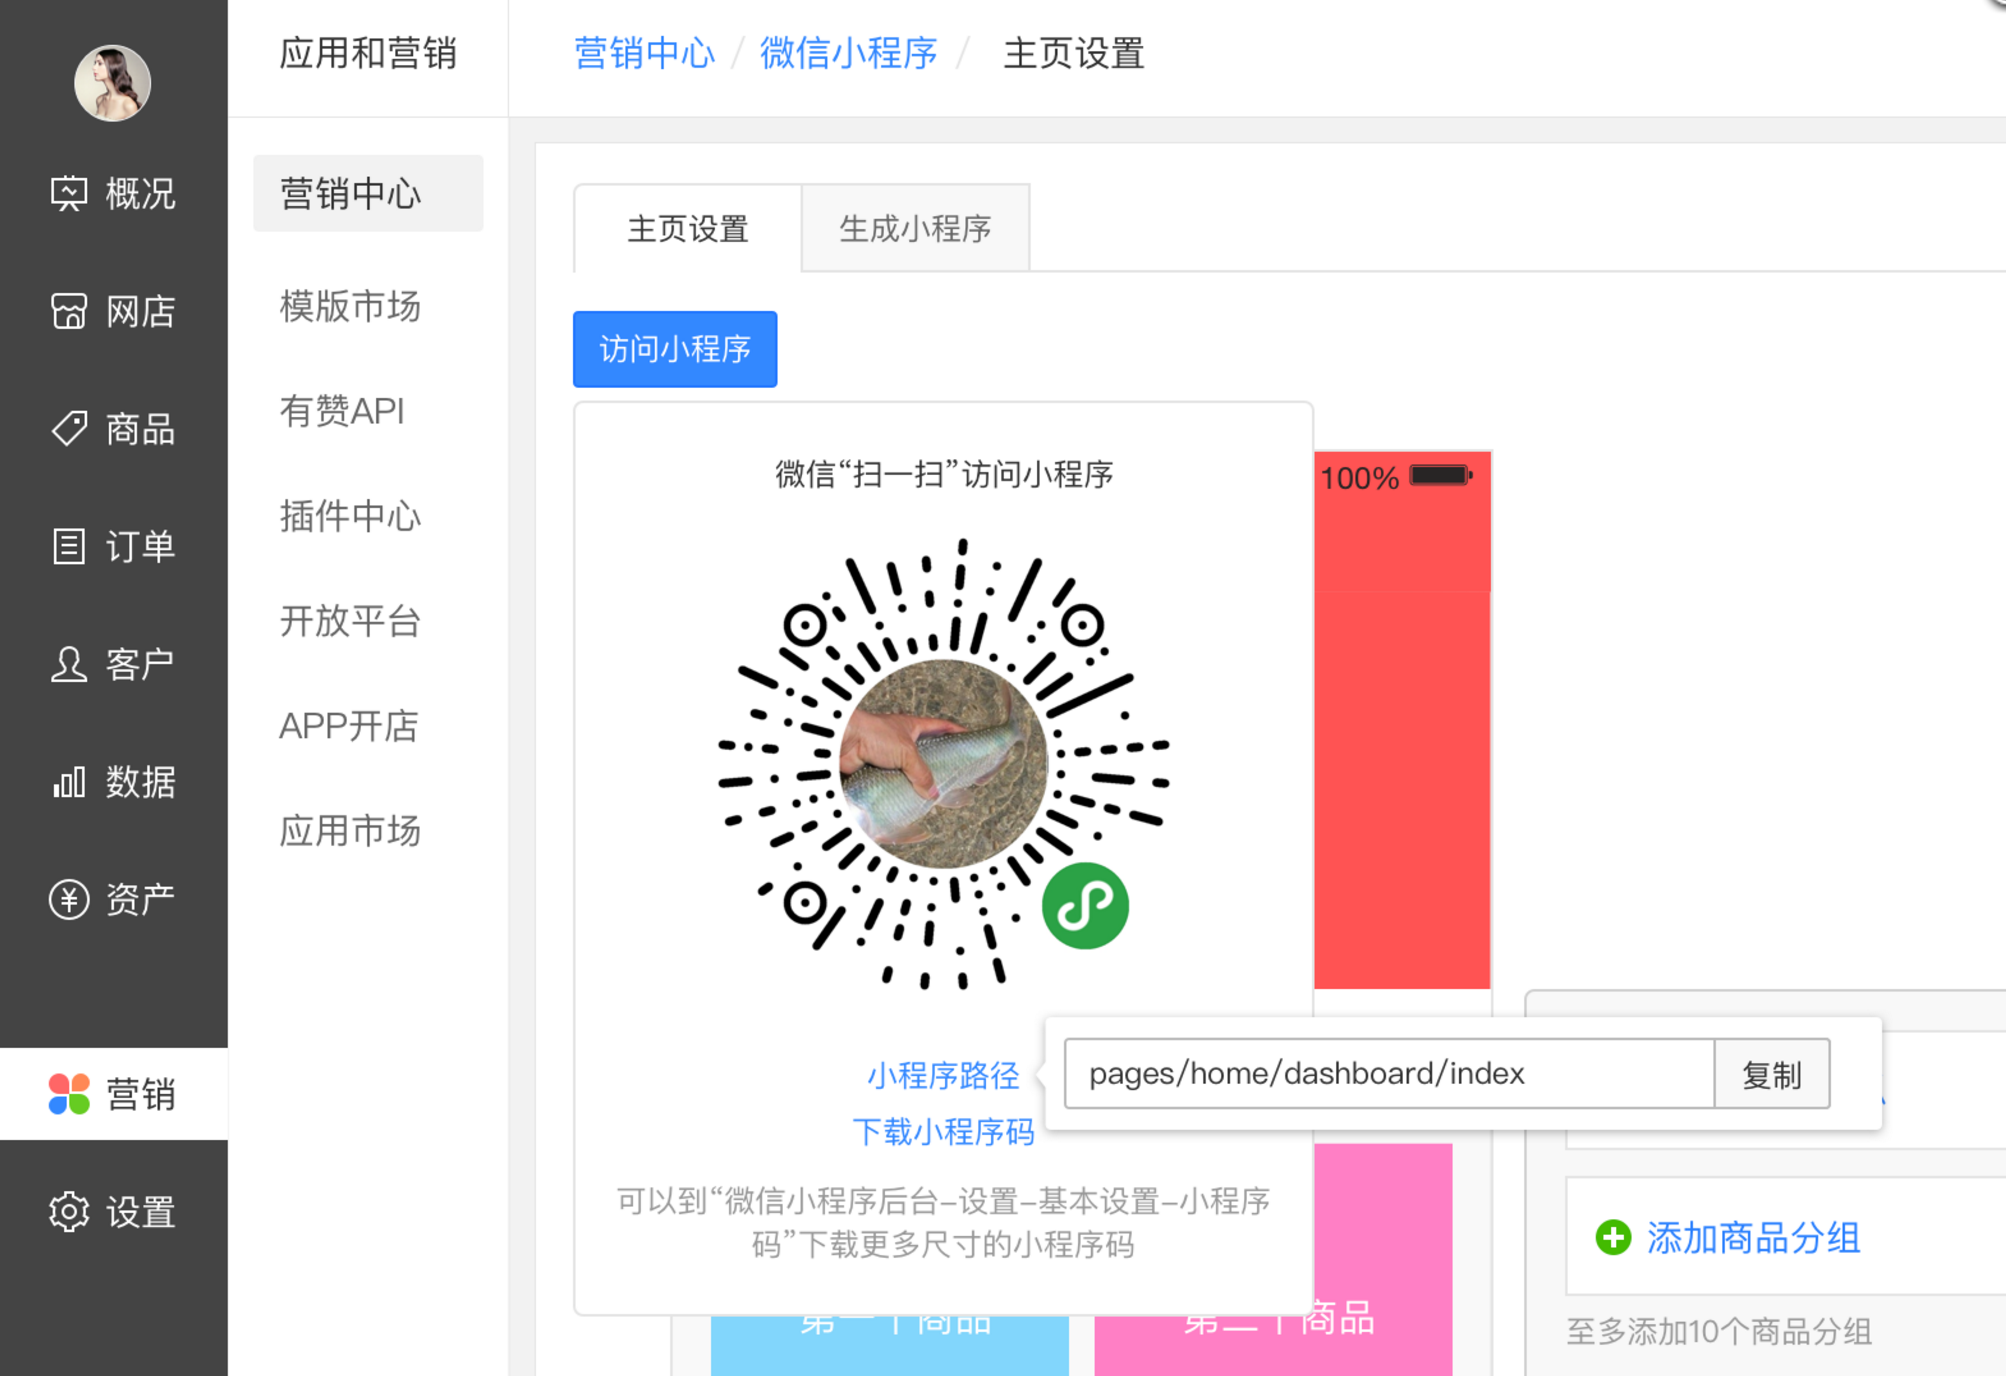Click 添加商品分组 link
The image size is (2006, 1376).
(x=1753, y=1237)
